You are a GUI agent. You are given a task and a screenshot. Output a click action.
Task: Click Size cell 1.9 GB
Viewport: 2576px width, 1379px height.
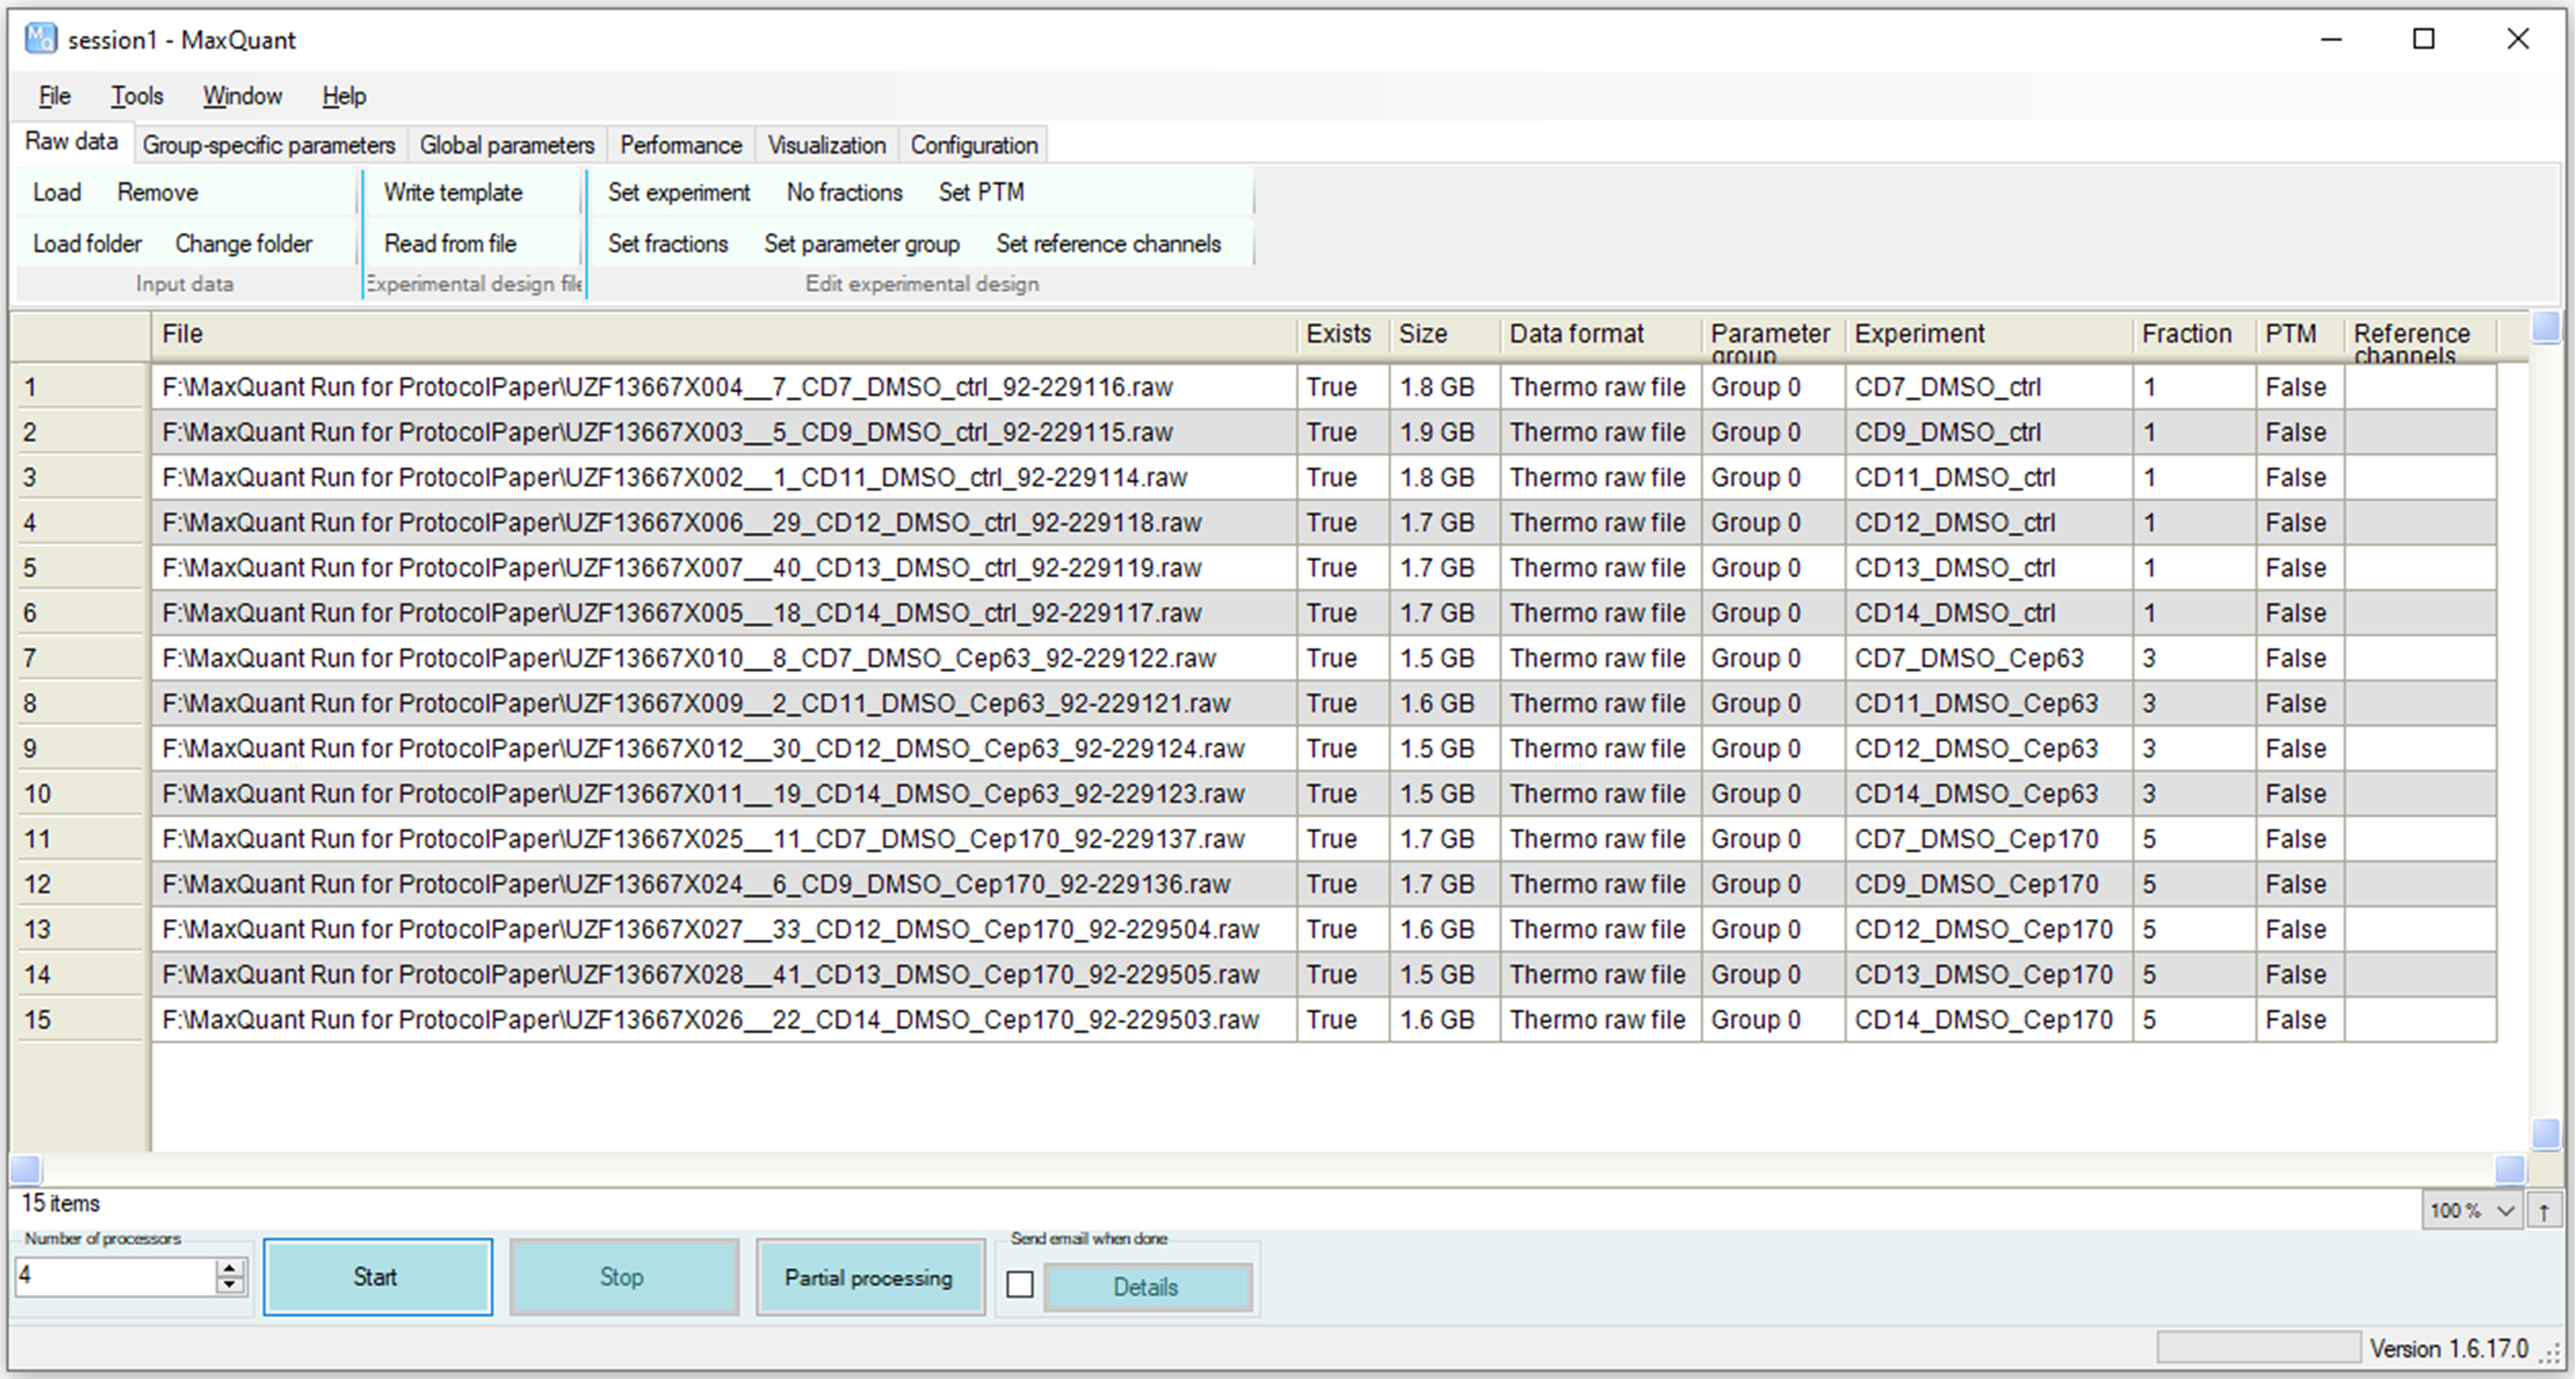(1444, 432)
